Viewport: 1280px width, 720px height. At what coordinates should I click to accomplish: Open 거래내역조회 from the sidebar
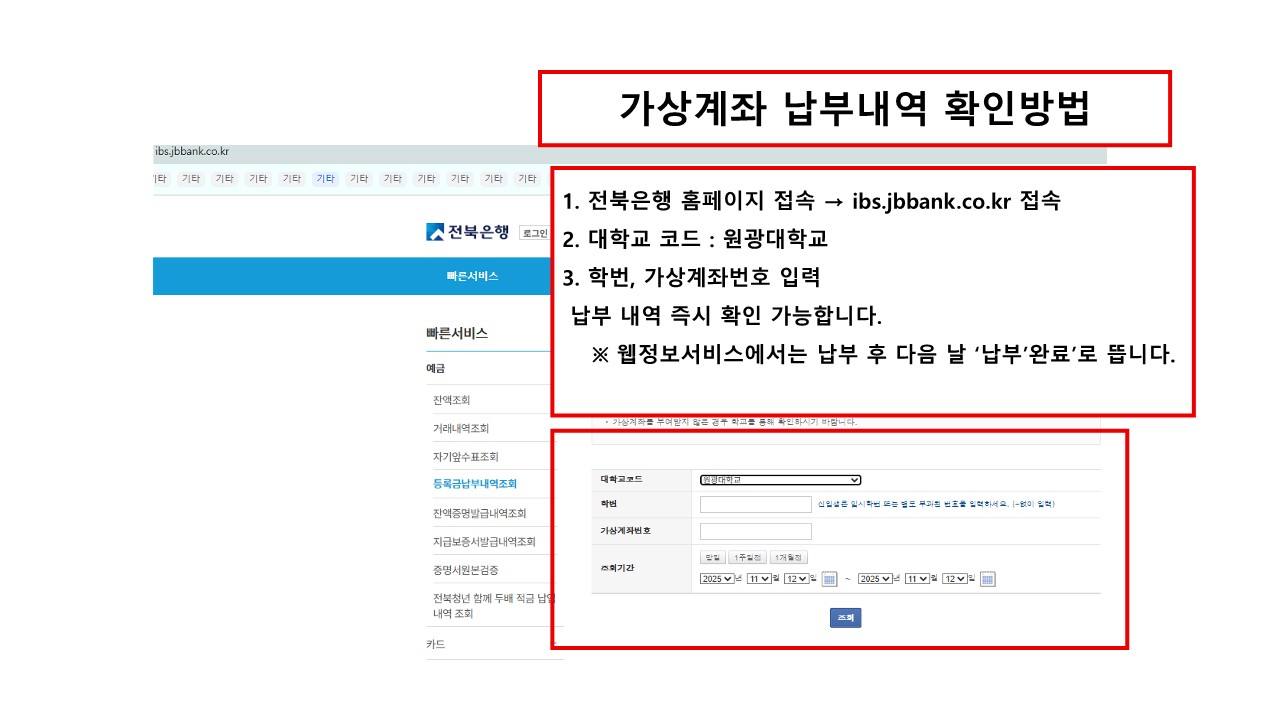pos(461,428)
